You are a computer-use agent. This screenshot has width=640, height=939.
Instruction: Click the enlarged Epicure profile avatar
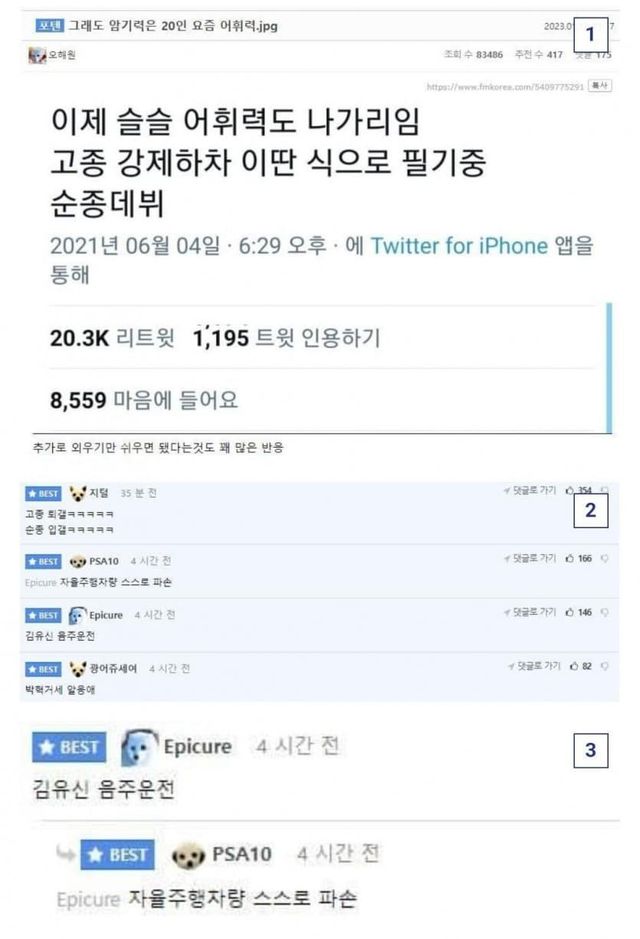coord(139,747)
